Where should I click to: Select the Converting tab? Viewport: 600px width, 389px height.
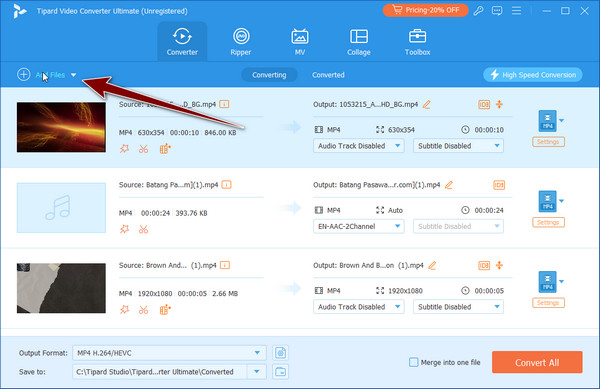(269, 75)
